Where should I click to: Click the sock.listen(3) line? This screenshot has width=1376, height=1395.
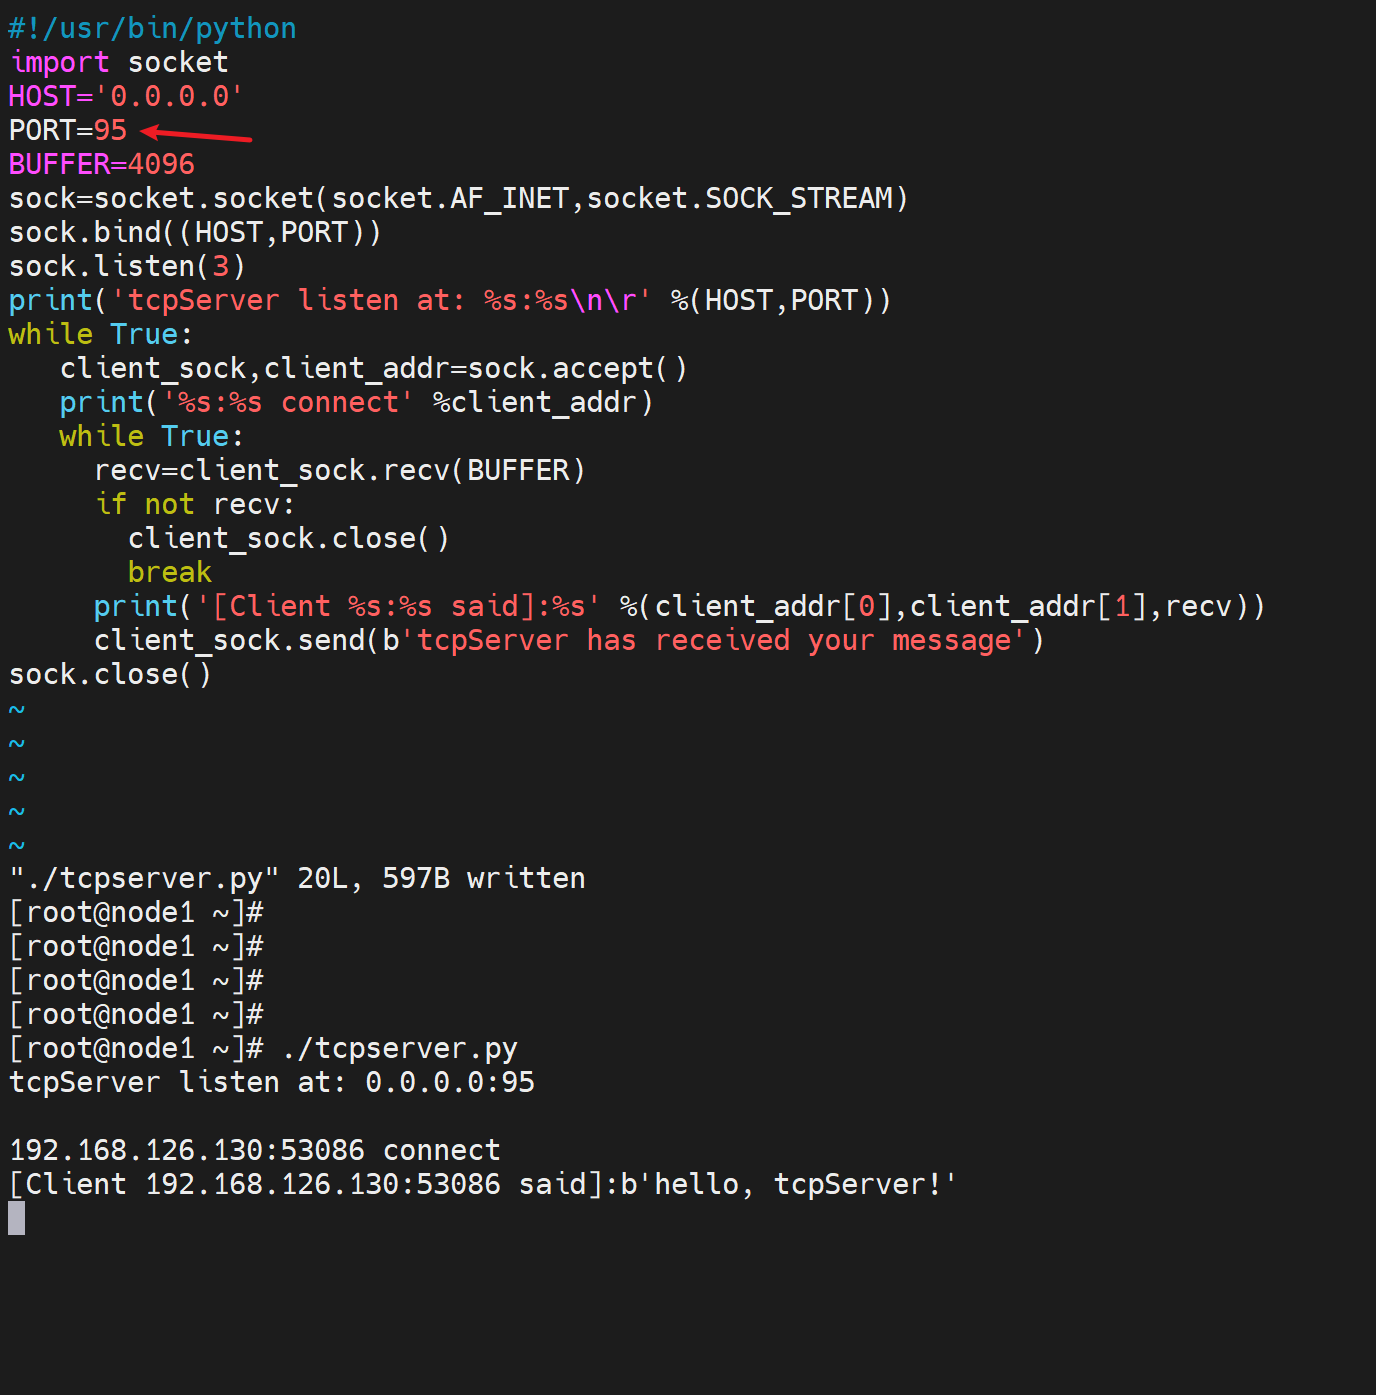[x=127, y=266]
